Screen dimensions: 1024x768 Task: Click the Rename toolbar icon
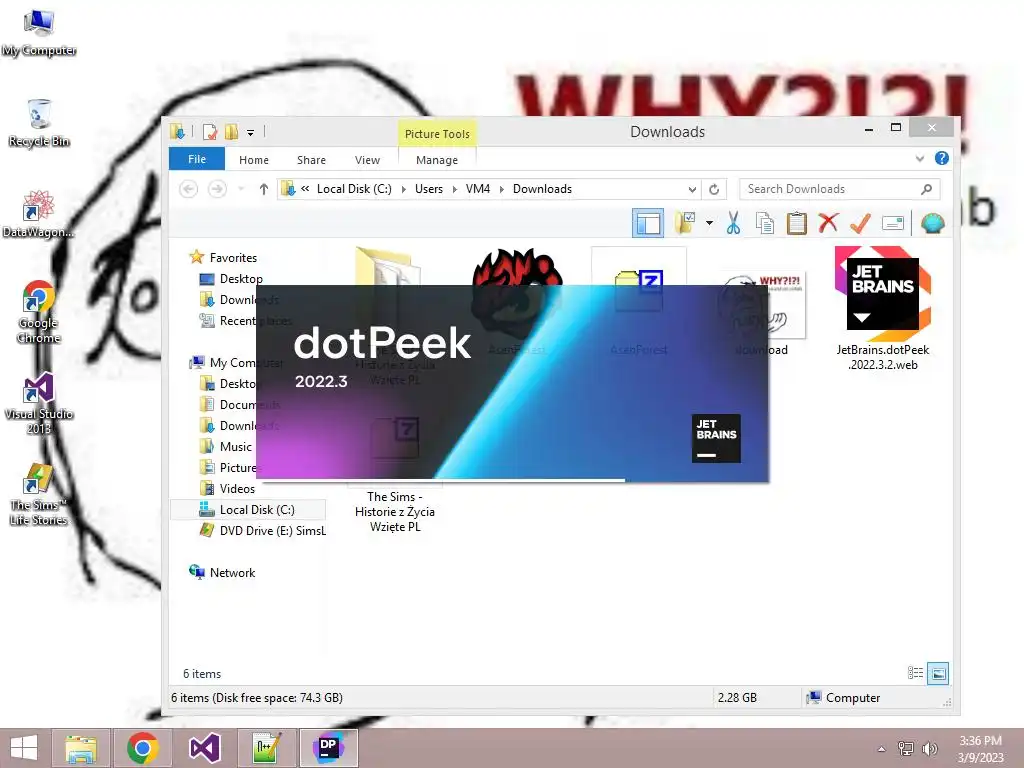click(x=892, y=223)
